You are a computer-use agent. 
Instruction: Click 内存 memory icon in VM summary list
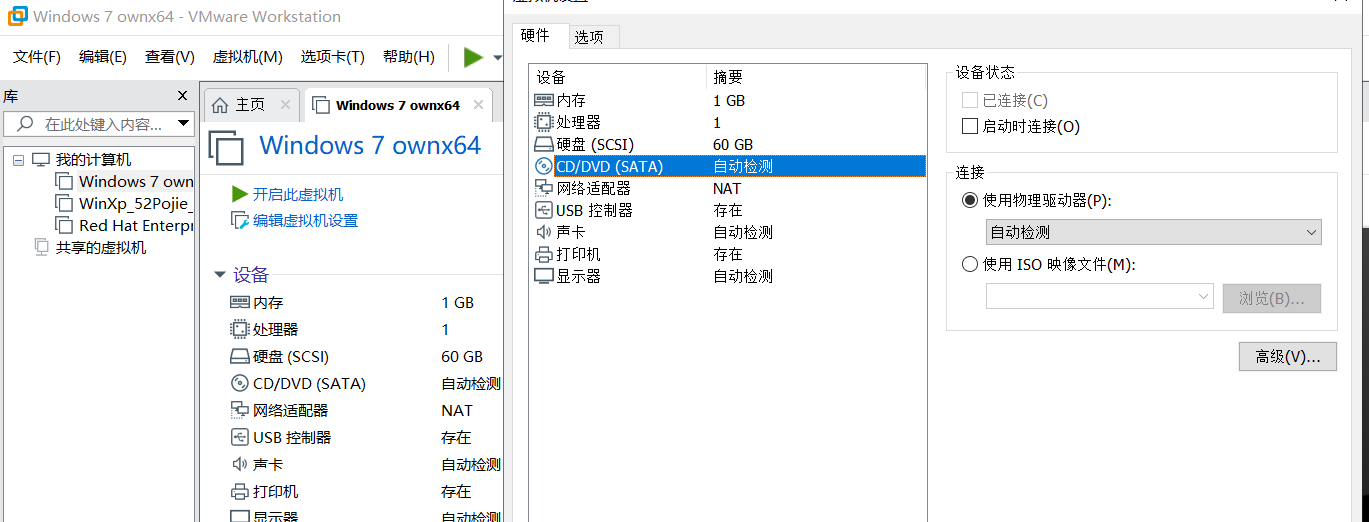tap(239, 303)
